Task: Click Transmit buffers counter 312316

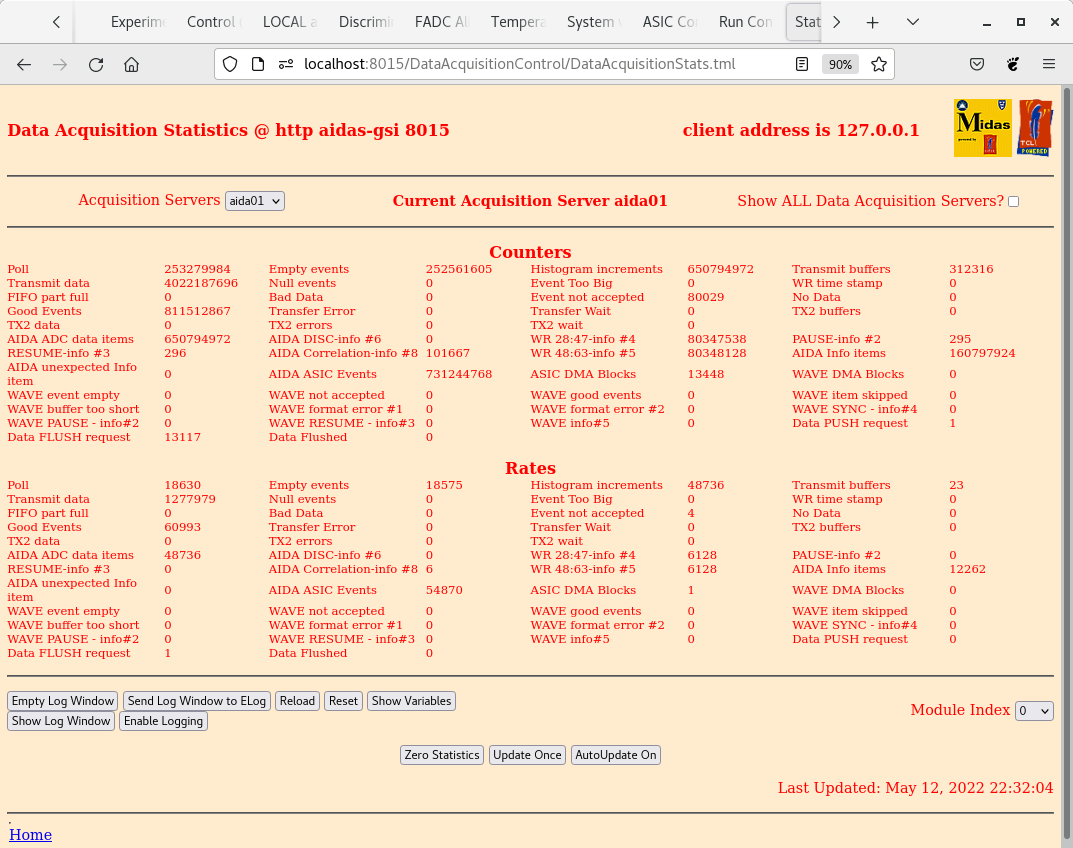Action: coord(971,269)
